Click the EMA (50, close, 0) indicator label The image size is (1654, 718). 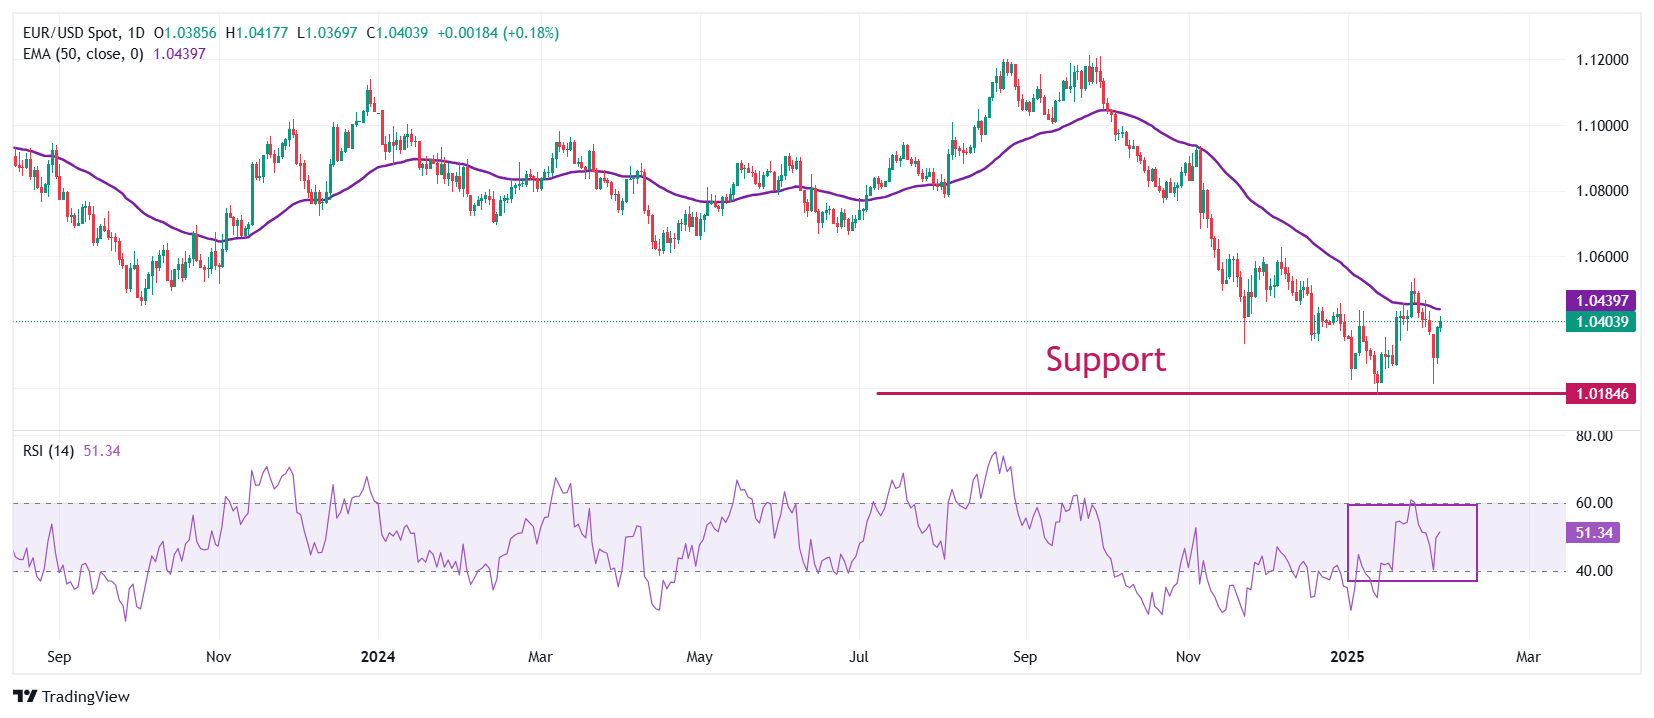pyautogui.click(x=83, y=54)
